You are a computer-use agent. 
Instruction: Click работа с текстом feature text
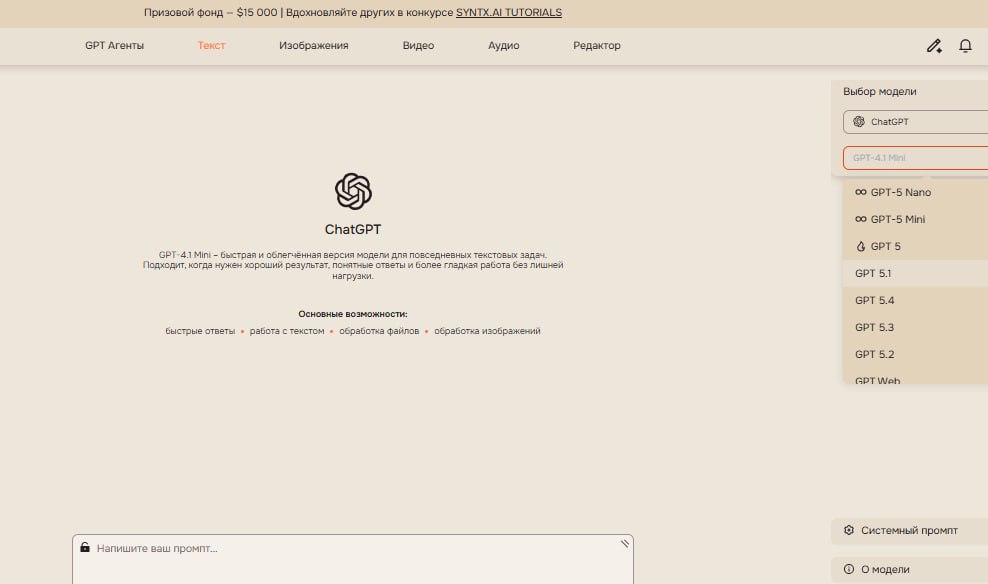point(287,331)
